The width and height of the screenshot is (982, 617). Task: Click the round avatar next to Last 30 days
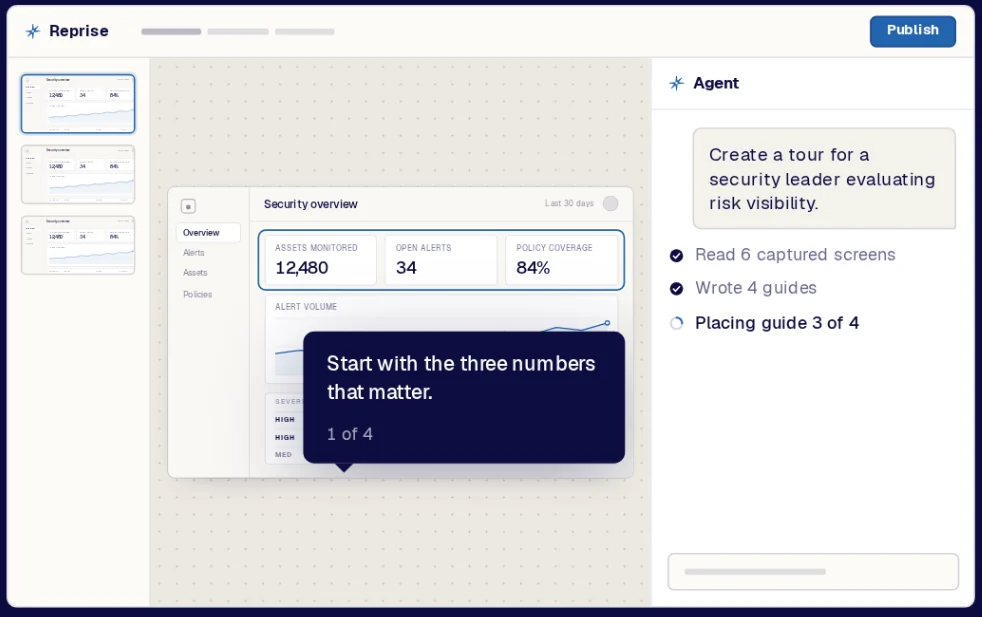pyautogui.click(x=610, y=203)
